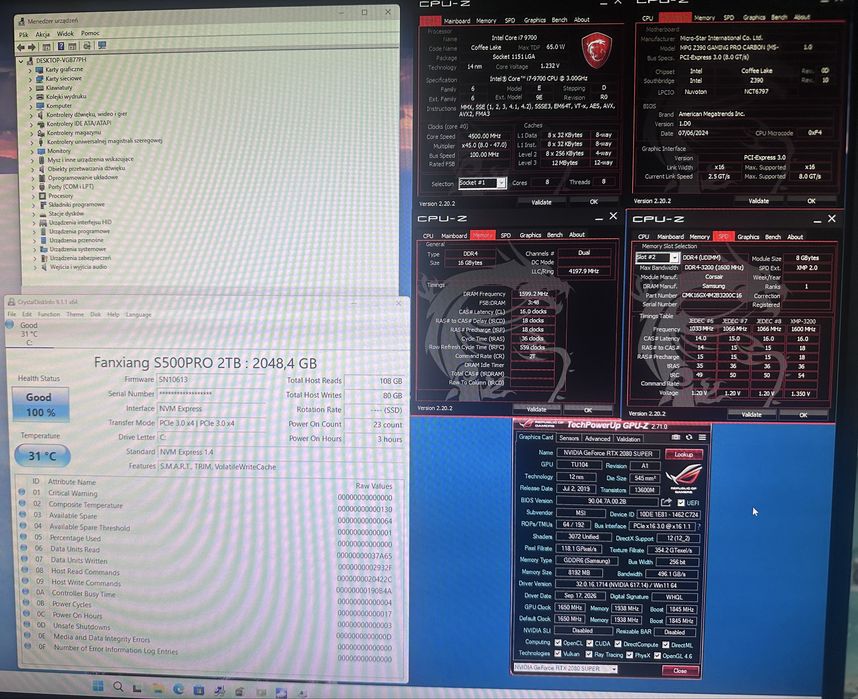Image resolution: width=858 pixels, height=699 pixels.
Task: Open Microsoft Store icon on the taskbar
Action: (199, 690)
